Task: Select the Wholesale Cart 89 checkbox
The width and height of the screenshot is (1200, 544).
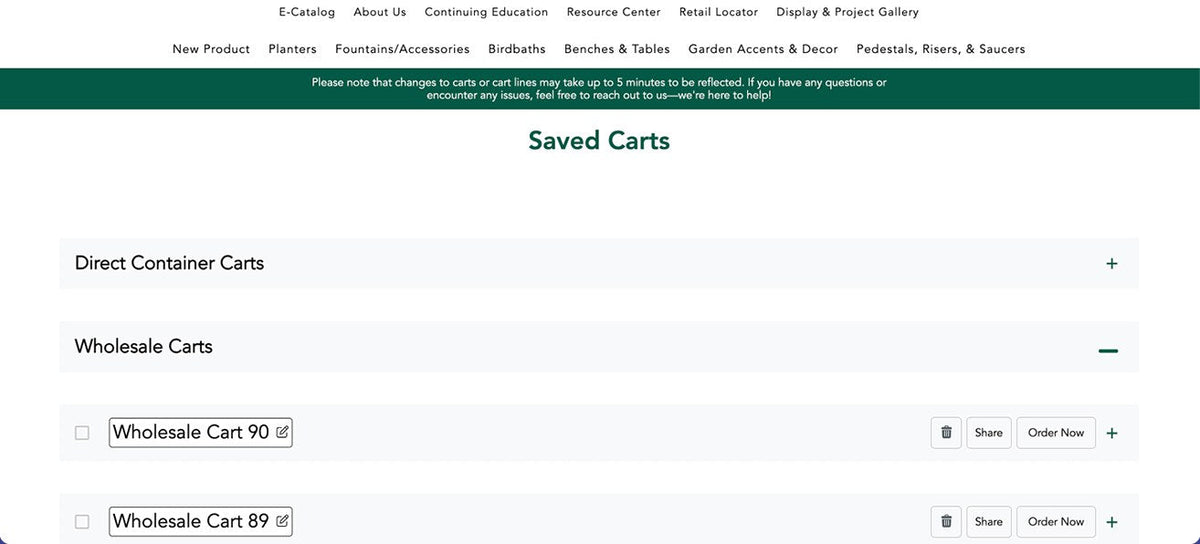Action: pyautogui.click(x=82, y=522)
